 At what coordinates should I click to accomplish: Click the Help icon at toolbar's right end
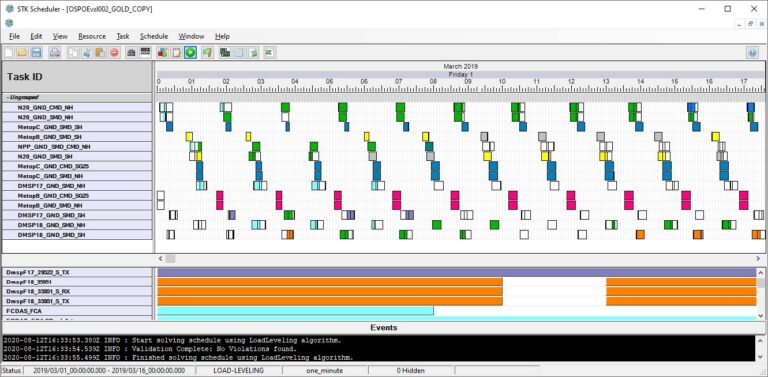click(753, 53)
